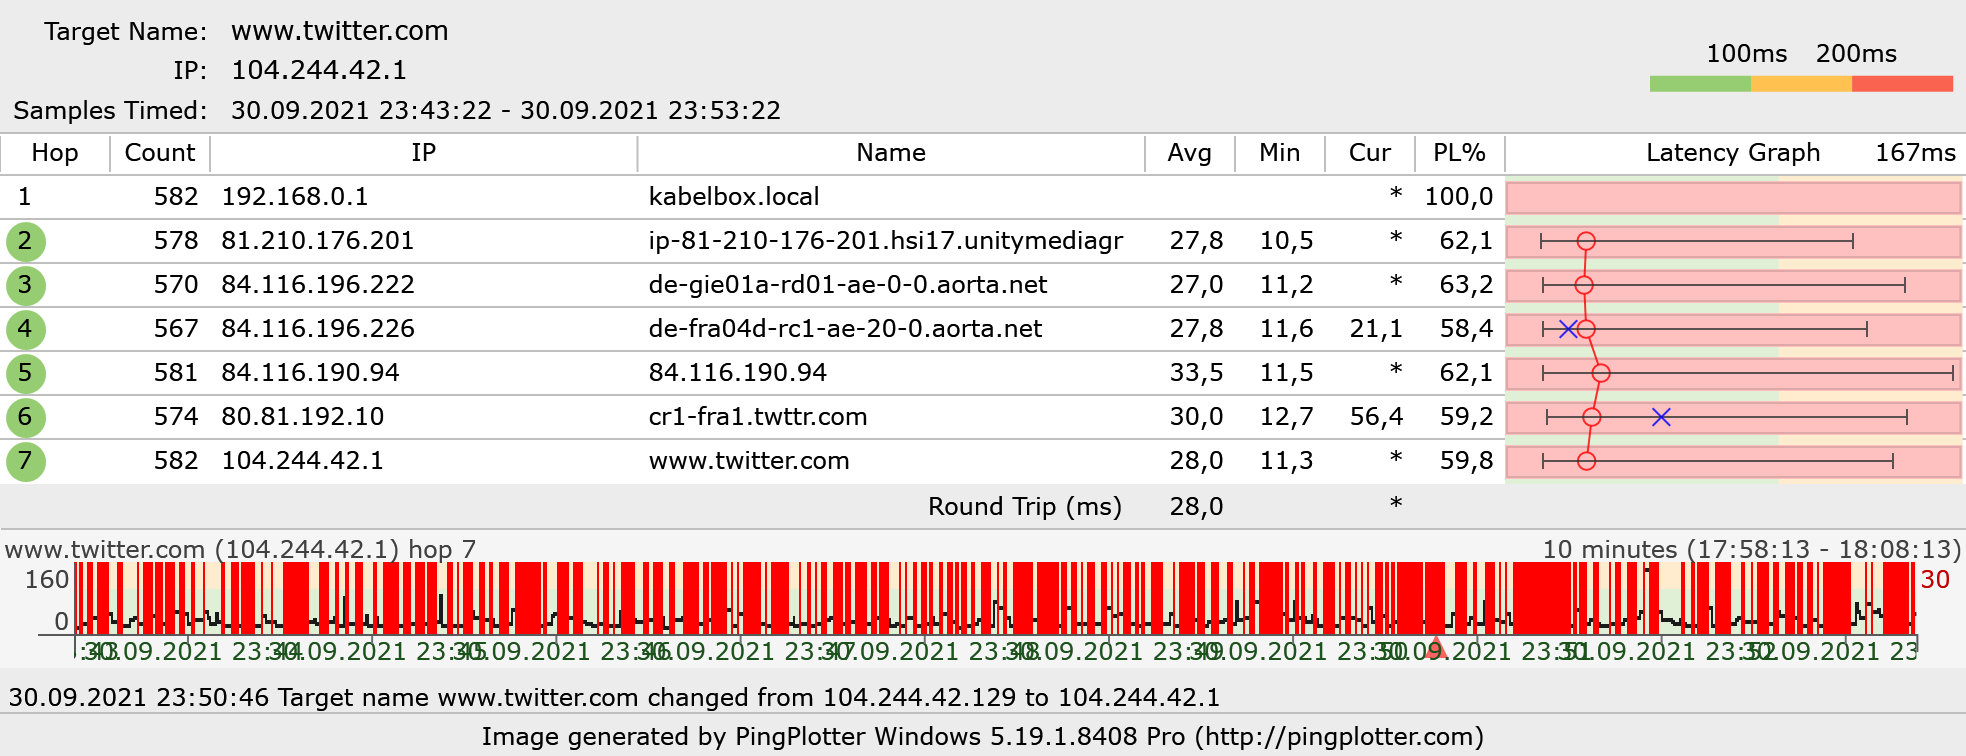Click the blue X marker in hop 6 graph

tap(1661, 417)
